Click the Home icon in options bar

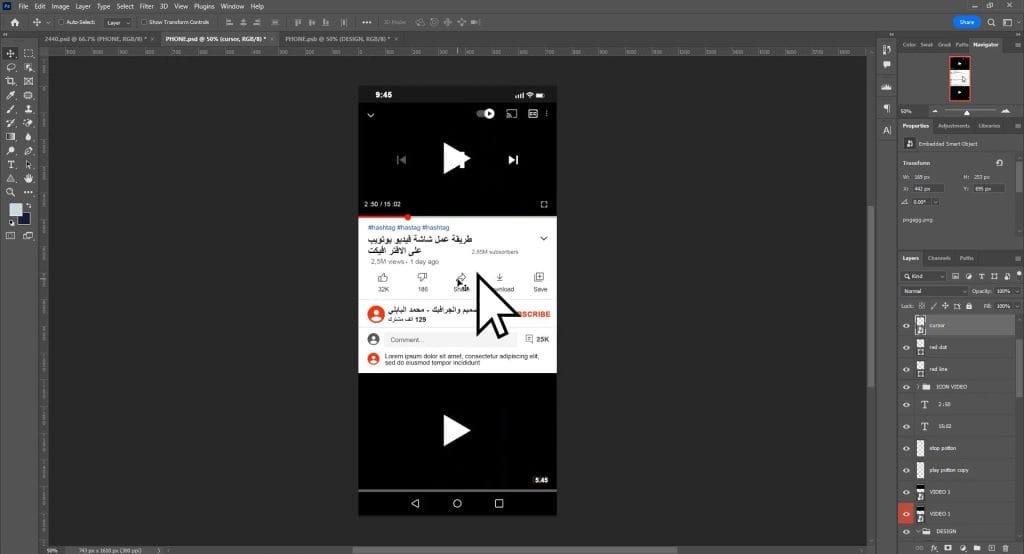14,22
